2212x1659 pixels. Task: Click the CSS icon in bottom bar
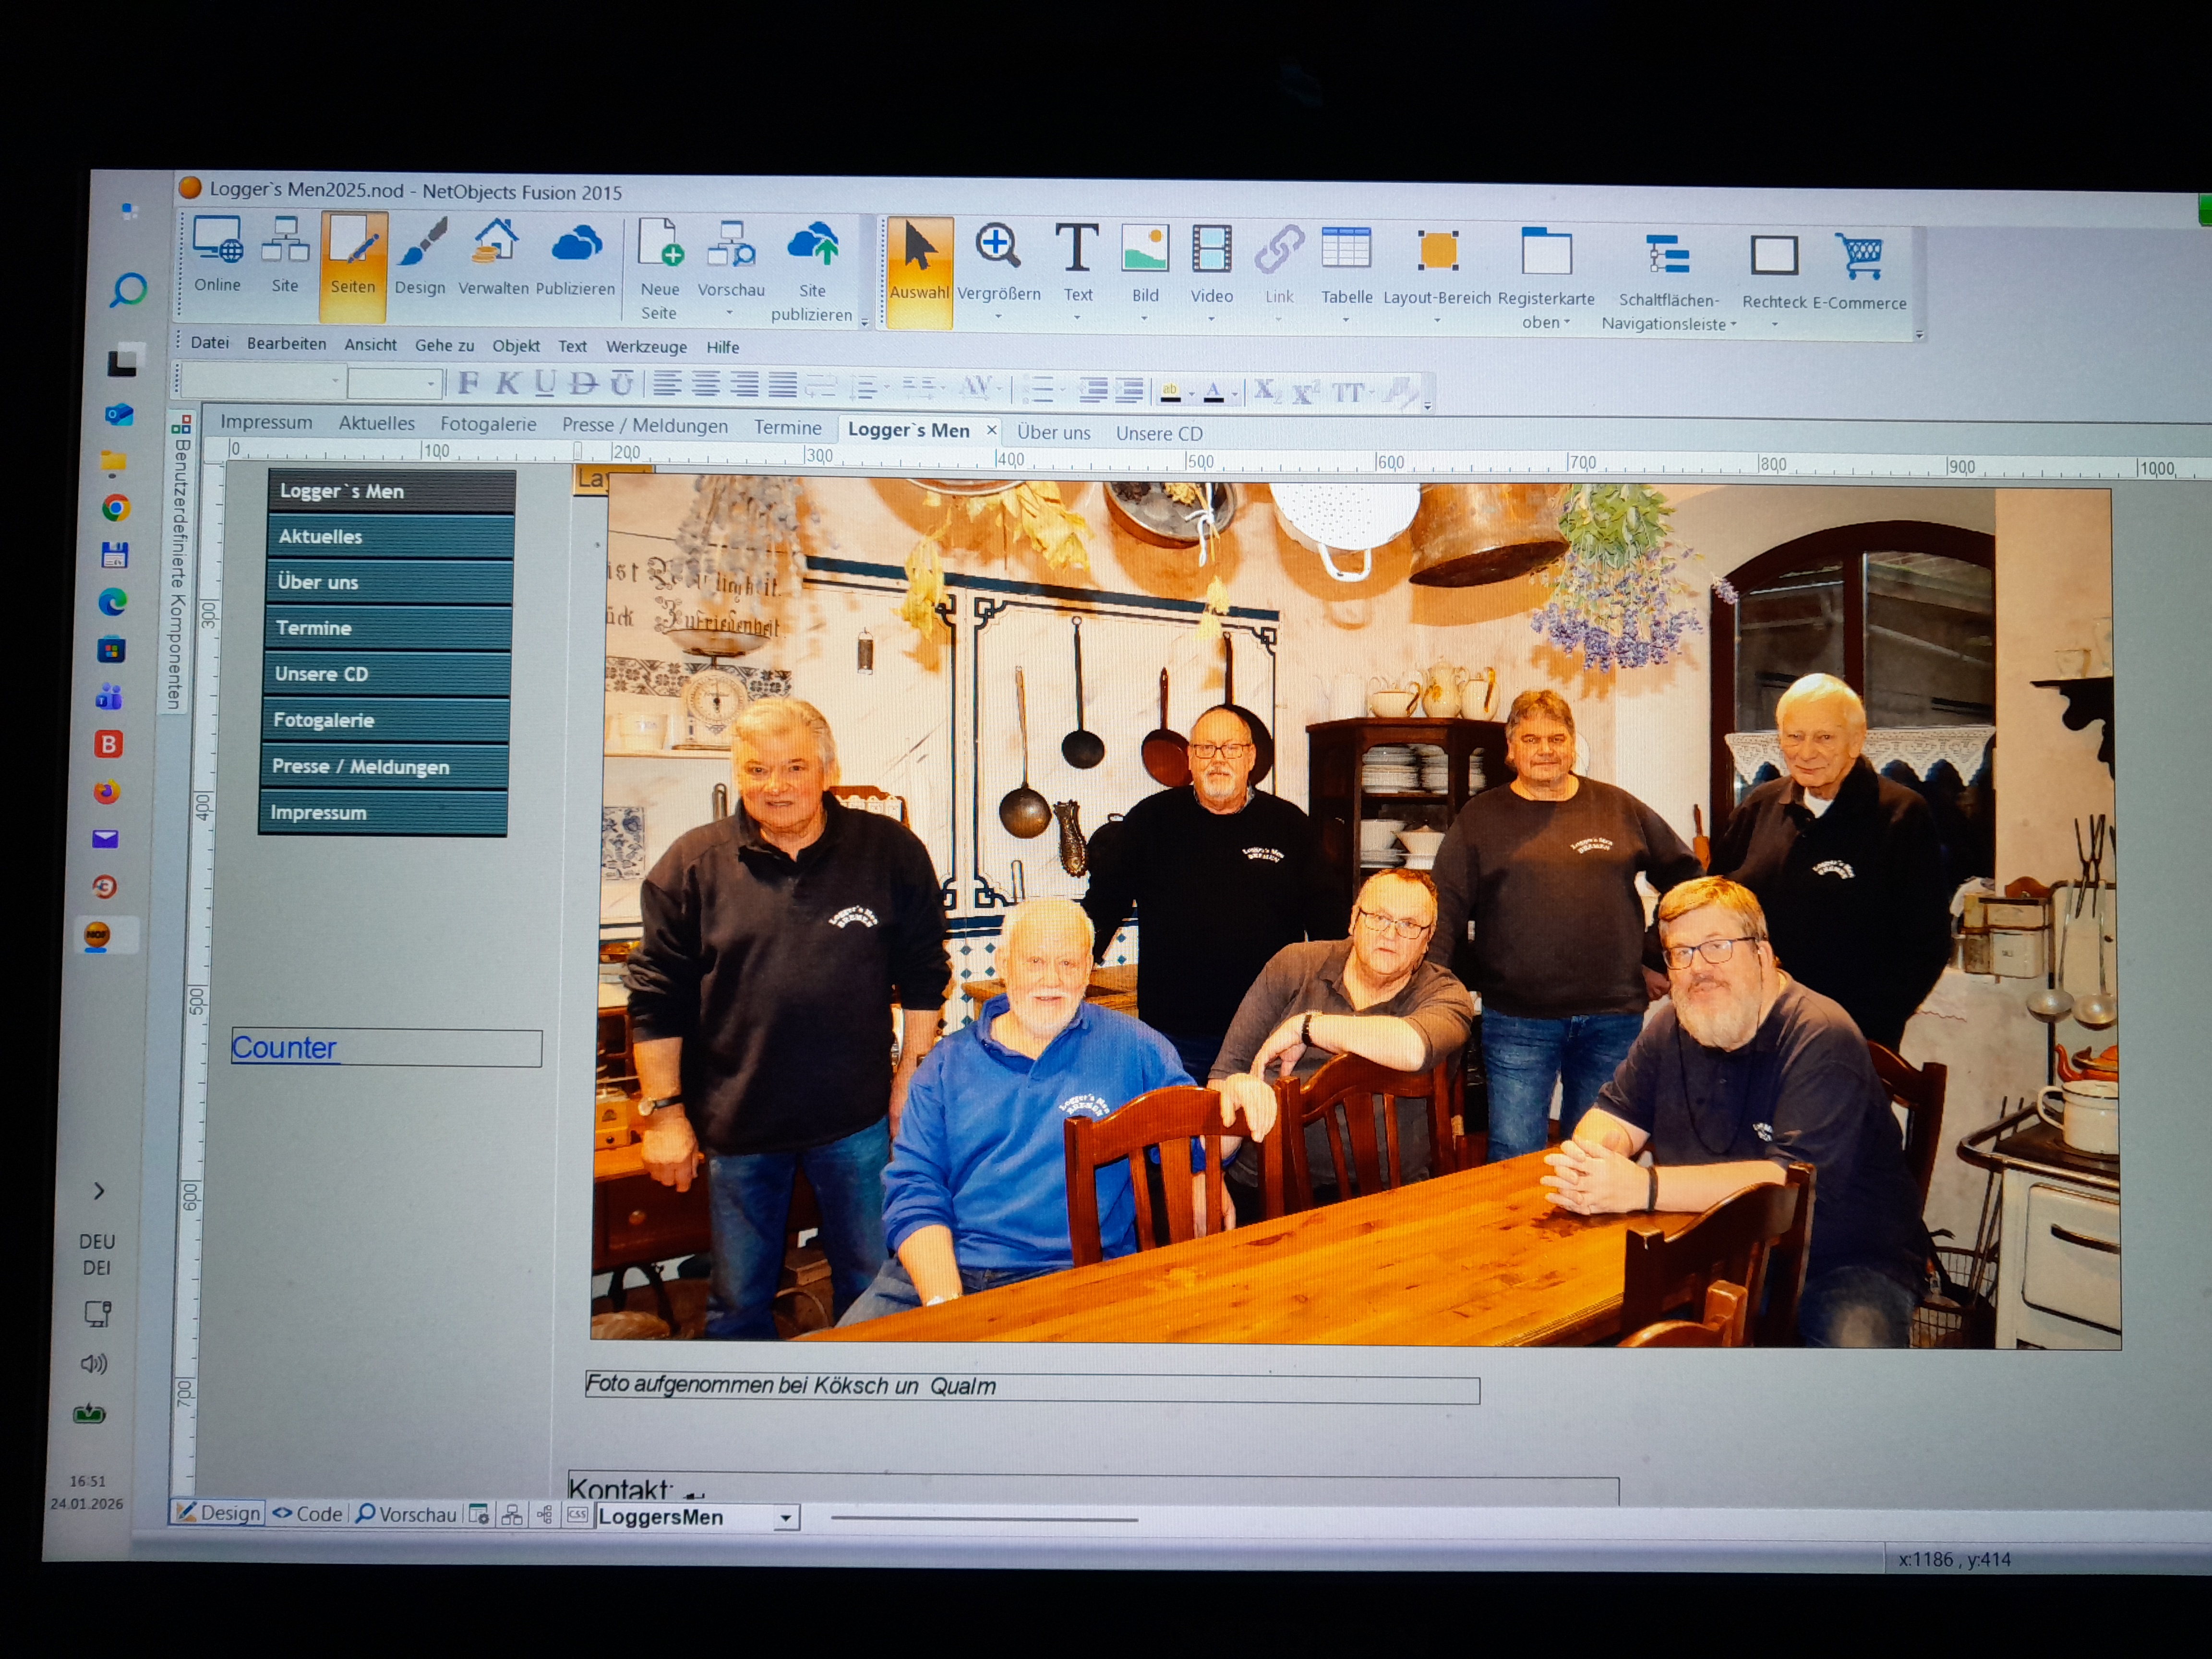[577, 1514]
